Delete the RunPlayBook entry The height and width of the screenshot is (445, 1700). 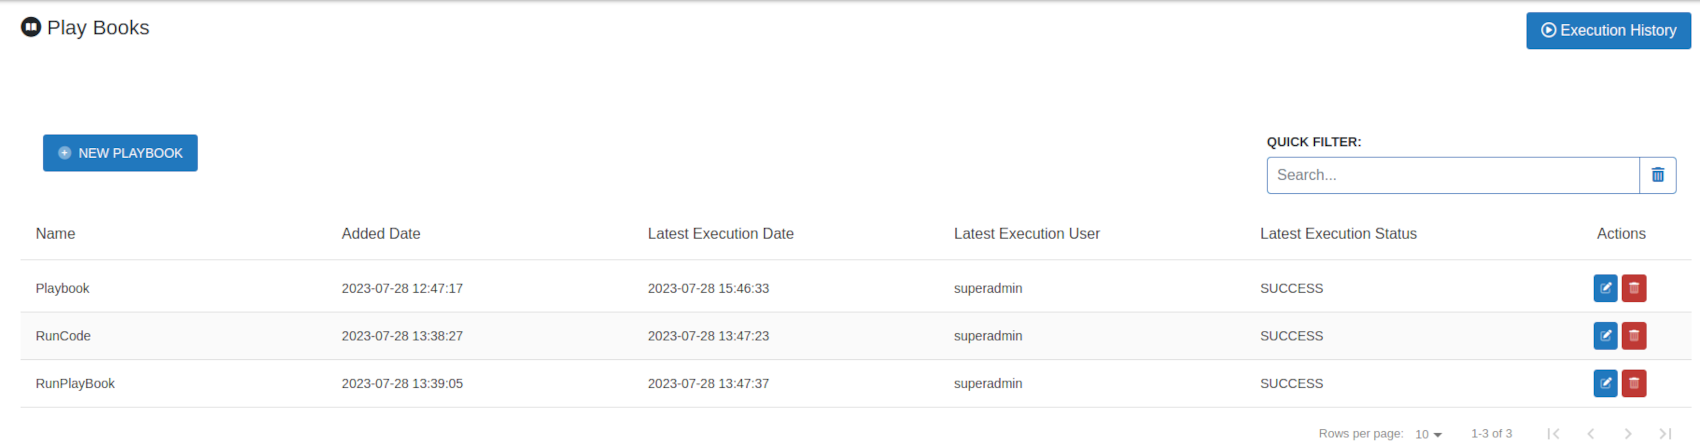(1634, 383)
